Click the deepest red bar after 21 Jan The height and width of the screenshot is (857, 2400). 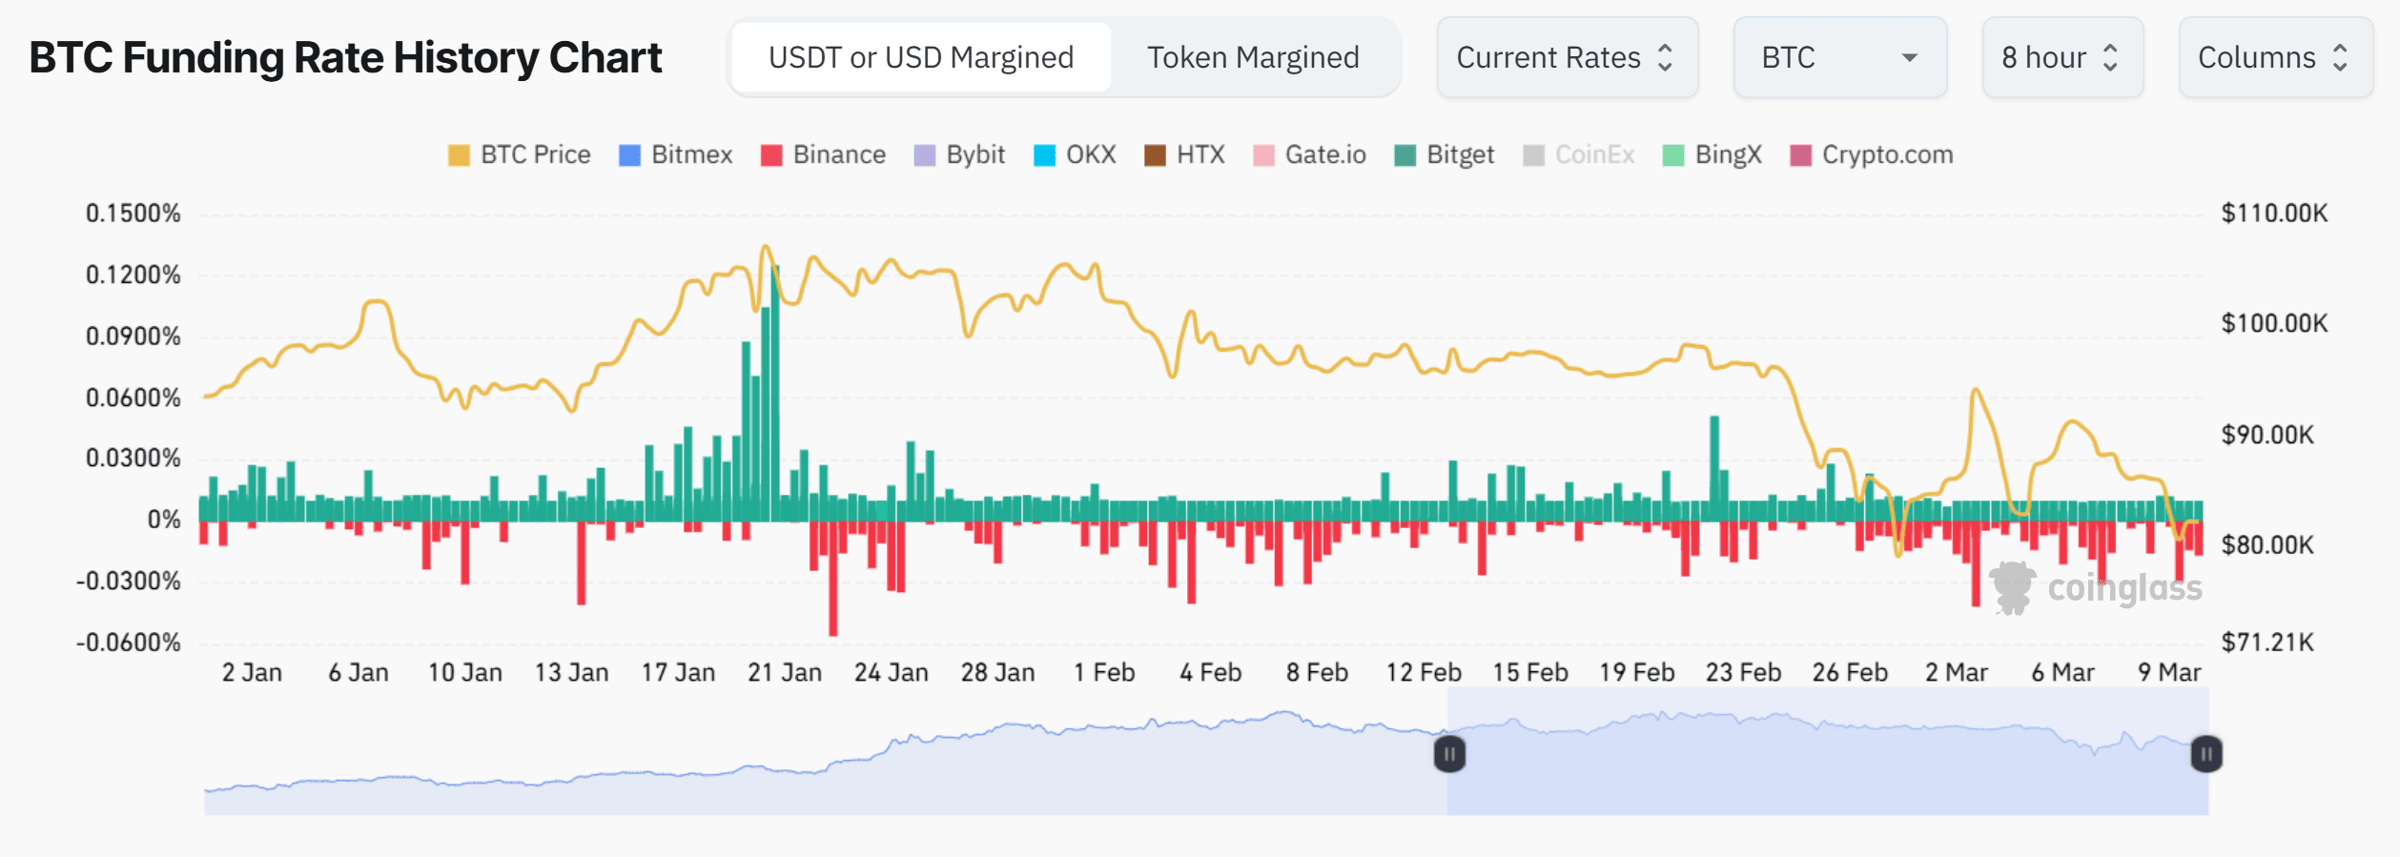[833, 577]
